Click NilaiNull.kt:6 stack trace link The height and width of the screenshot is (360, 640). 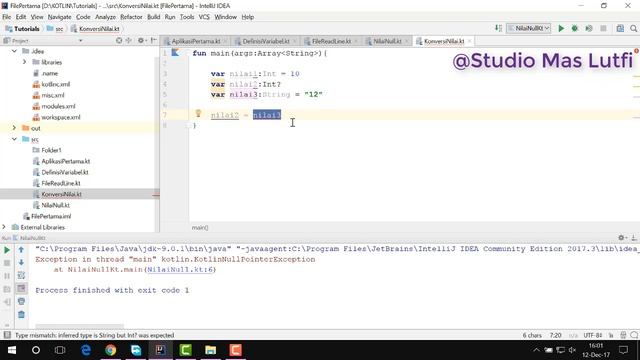click(x=180, y=269)
